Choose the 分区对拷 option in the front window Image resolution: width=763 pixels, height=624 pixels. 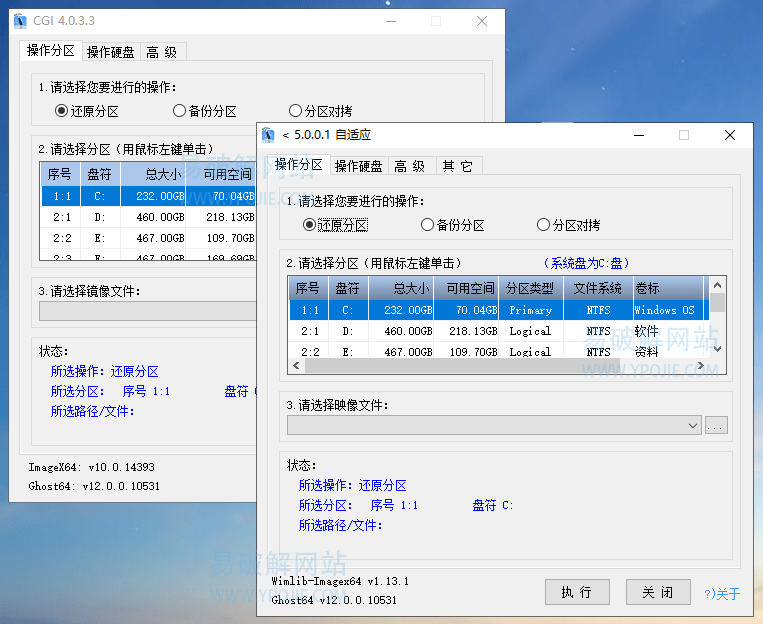[x=544, y=225]
